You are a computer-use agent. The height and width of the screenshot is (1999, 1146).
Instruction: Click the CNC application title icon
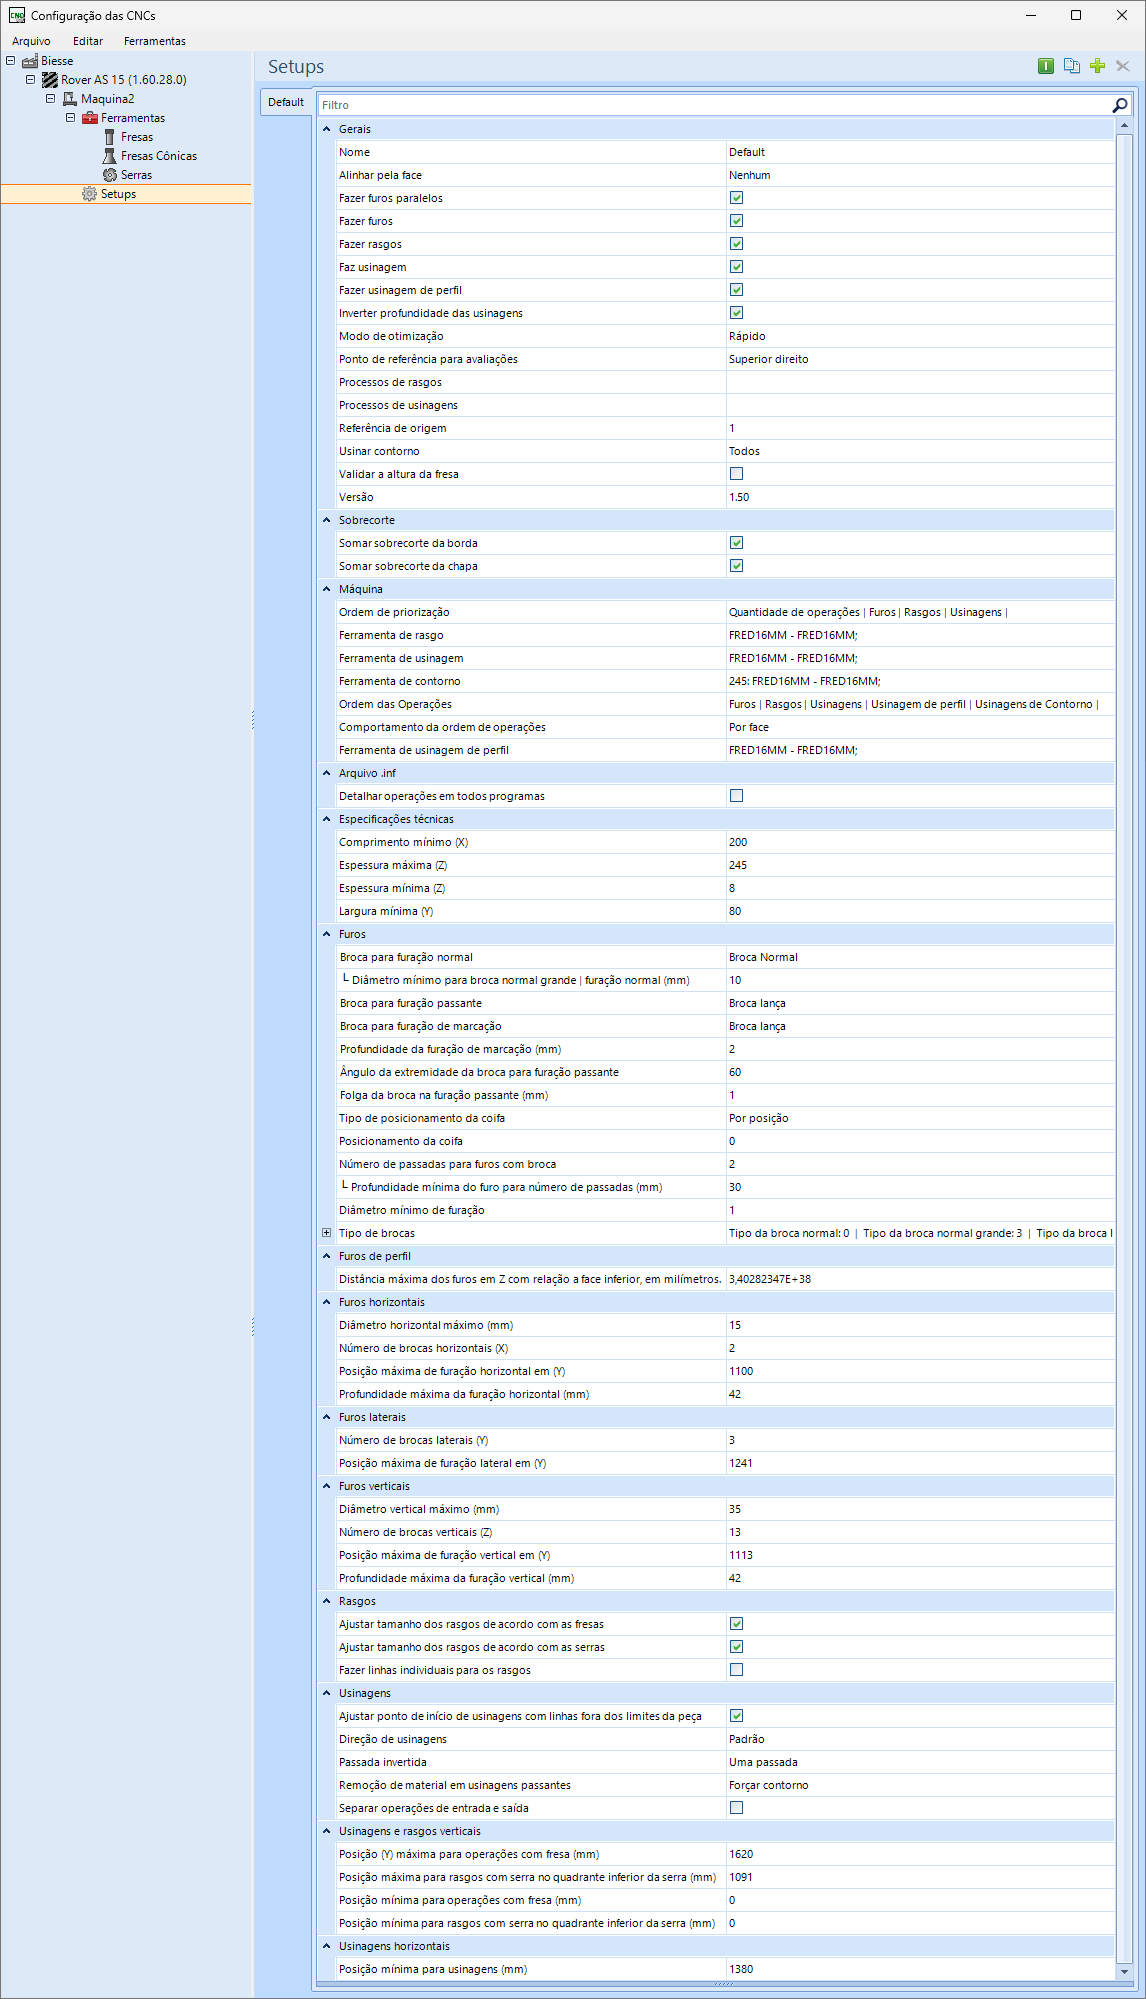(17, 15)
